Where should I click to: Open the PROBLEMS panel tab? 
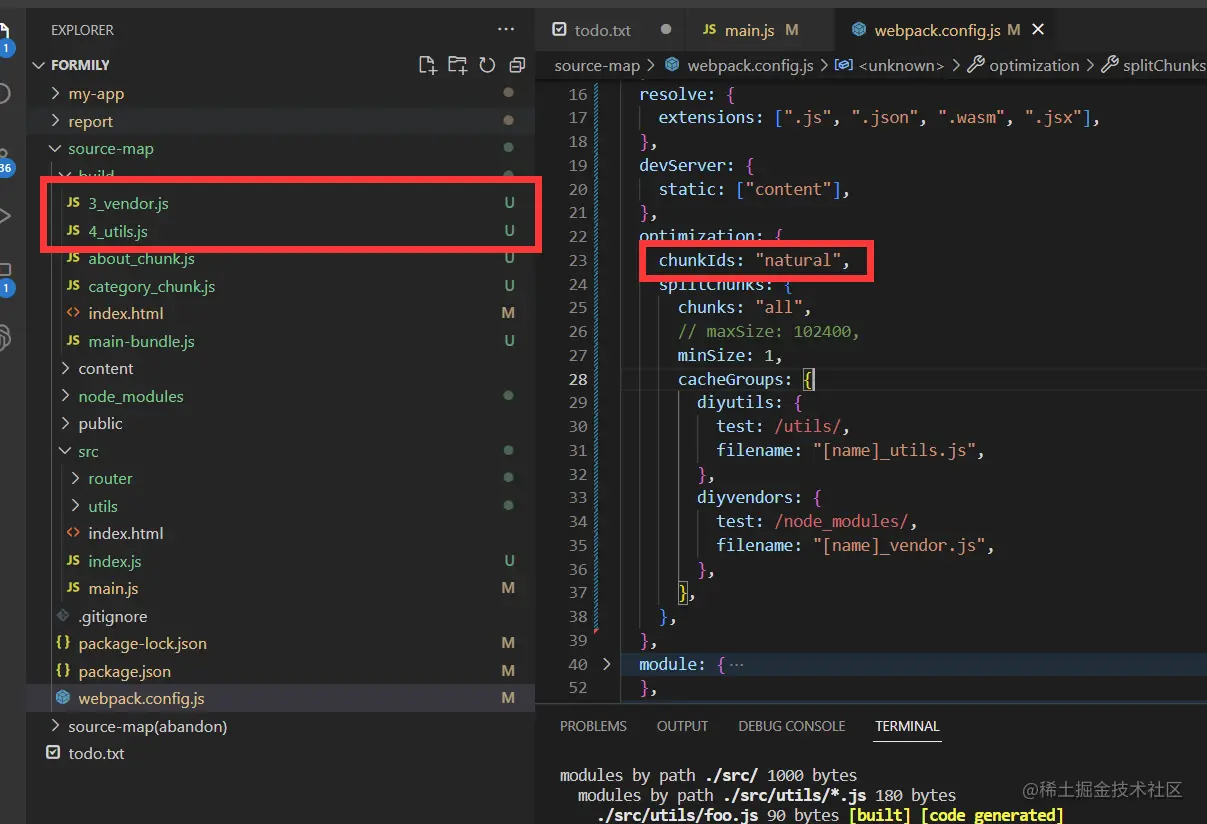coord(593,726)
